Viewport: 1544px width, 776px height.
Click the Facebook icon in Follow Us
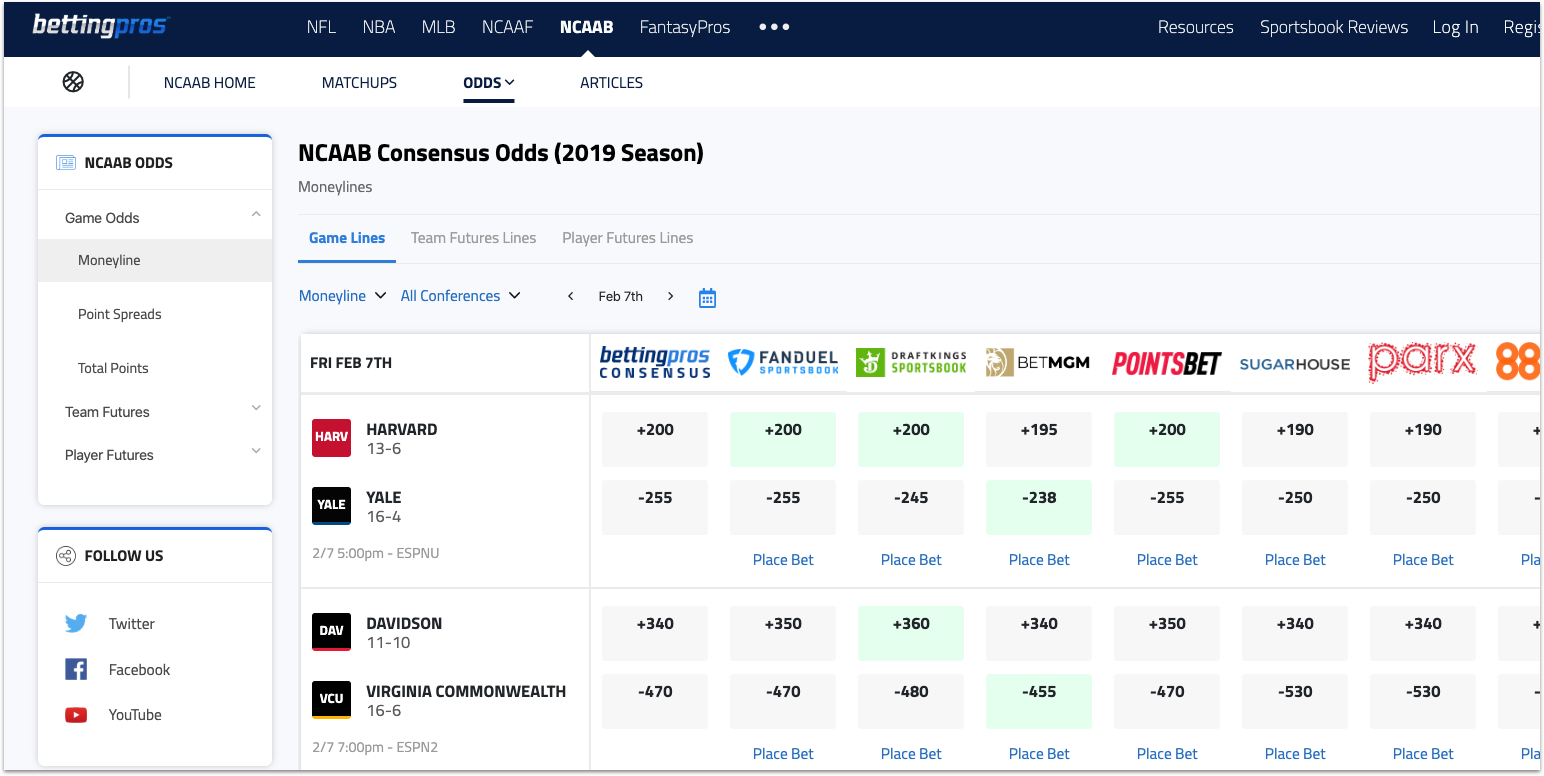point(76,670)
